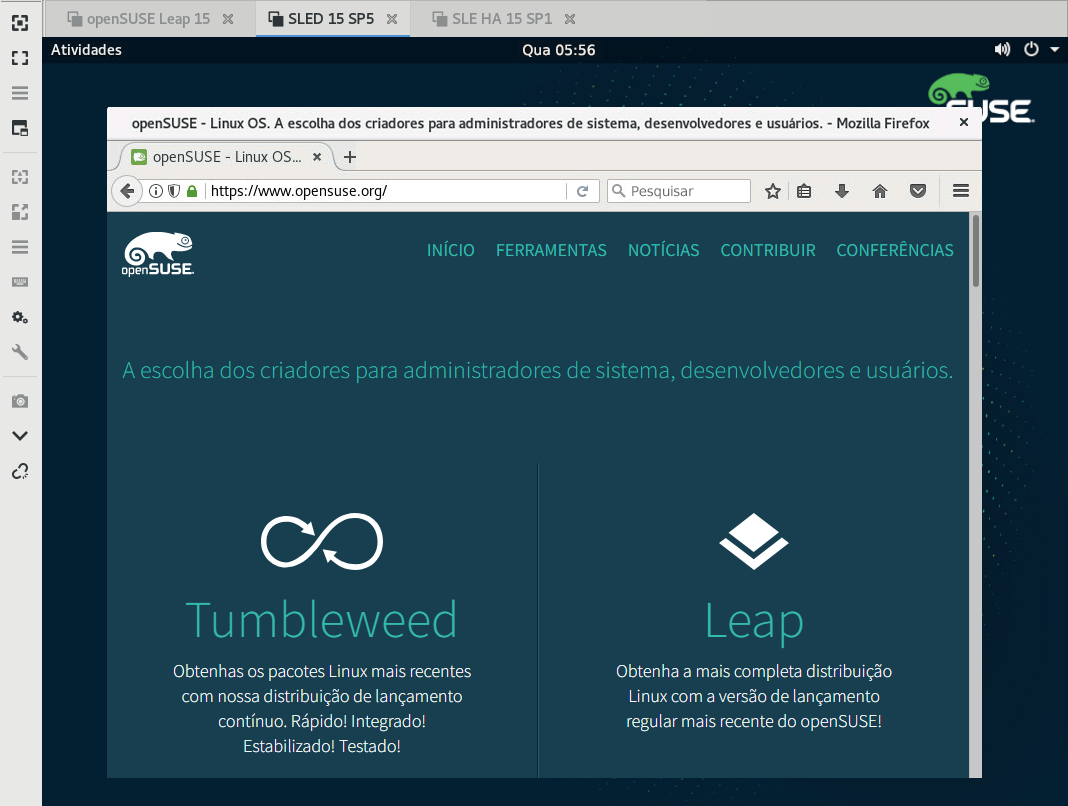The height and width of the screenshot is (806, 1068).
Task: Reload the page with the refresh icon
Action: pyautogui.click(x=583, y=191)
